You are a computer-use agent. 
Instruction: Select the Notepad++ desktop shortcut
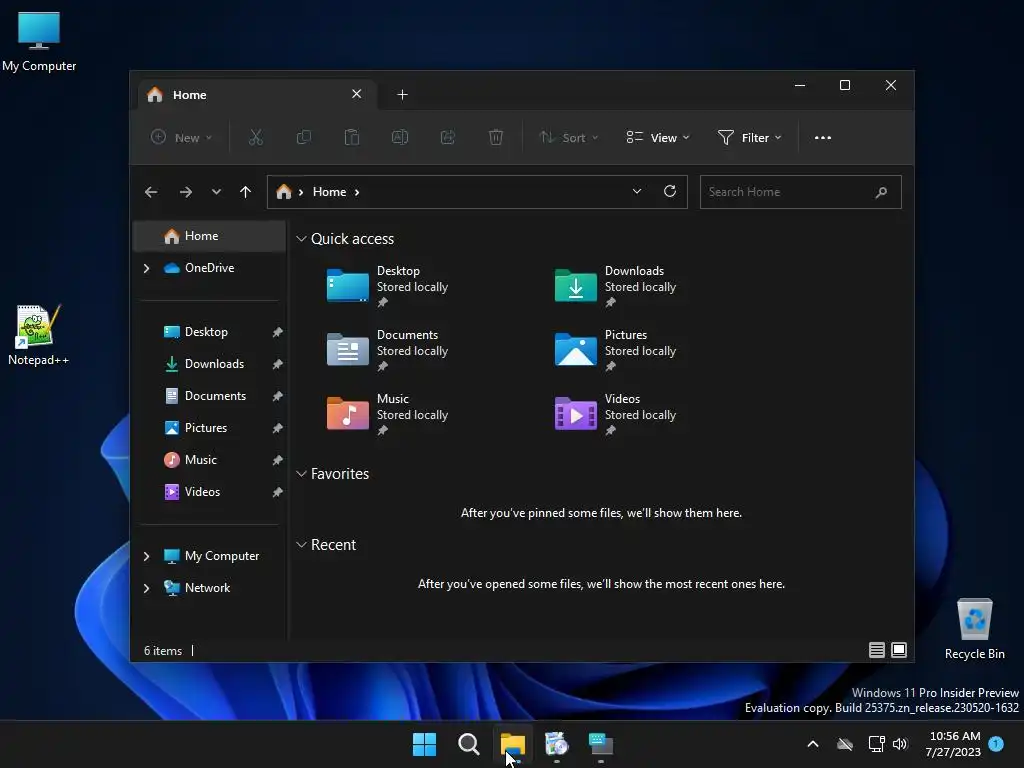pyautogui.click(x=38, y=335)
